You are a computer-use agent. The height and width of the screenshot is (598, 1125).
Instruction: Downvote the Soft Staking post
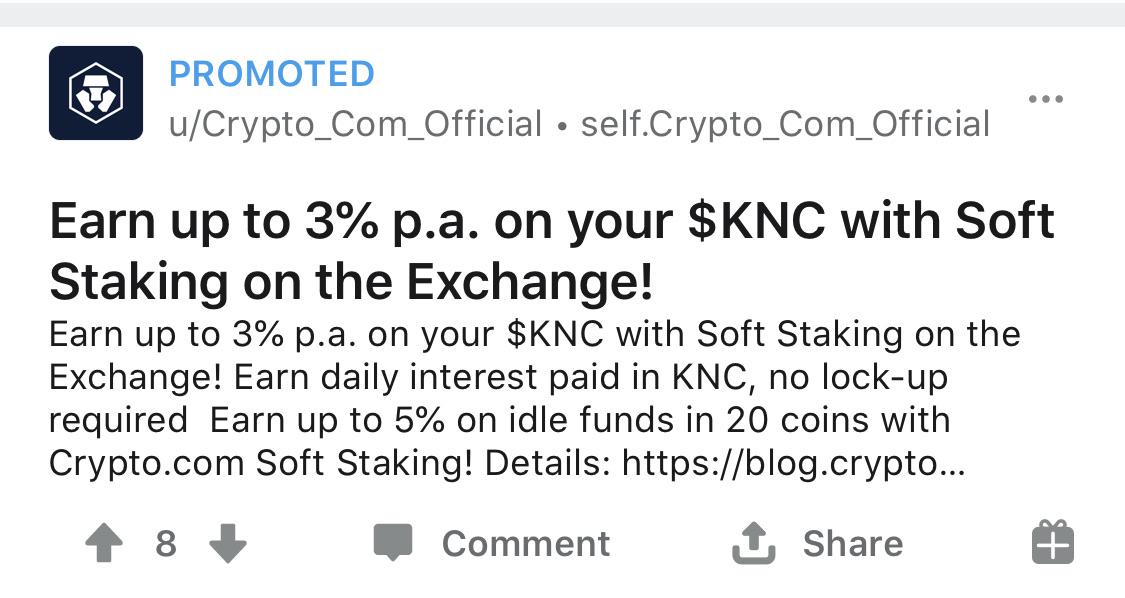tap(228, 544)
